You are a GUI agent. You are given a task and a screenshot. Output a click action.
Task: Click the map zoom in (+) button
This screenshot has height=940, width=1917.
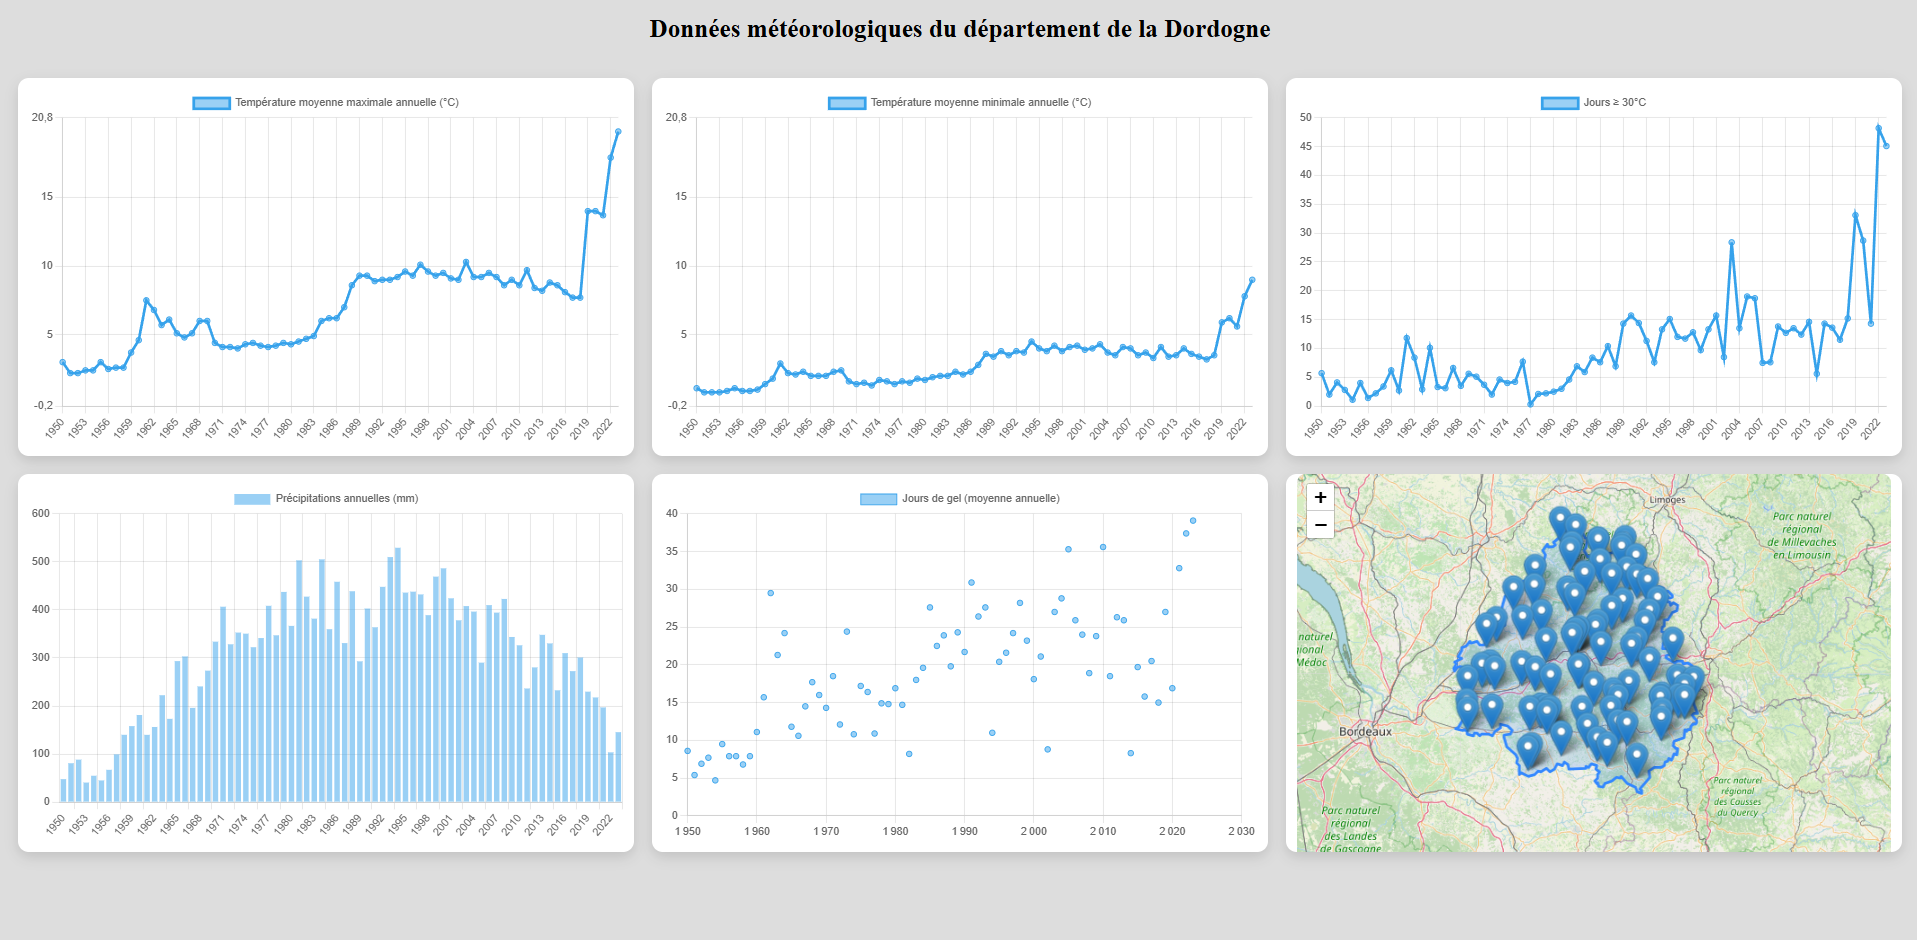(1320, 496)
